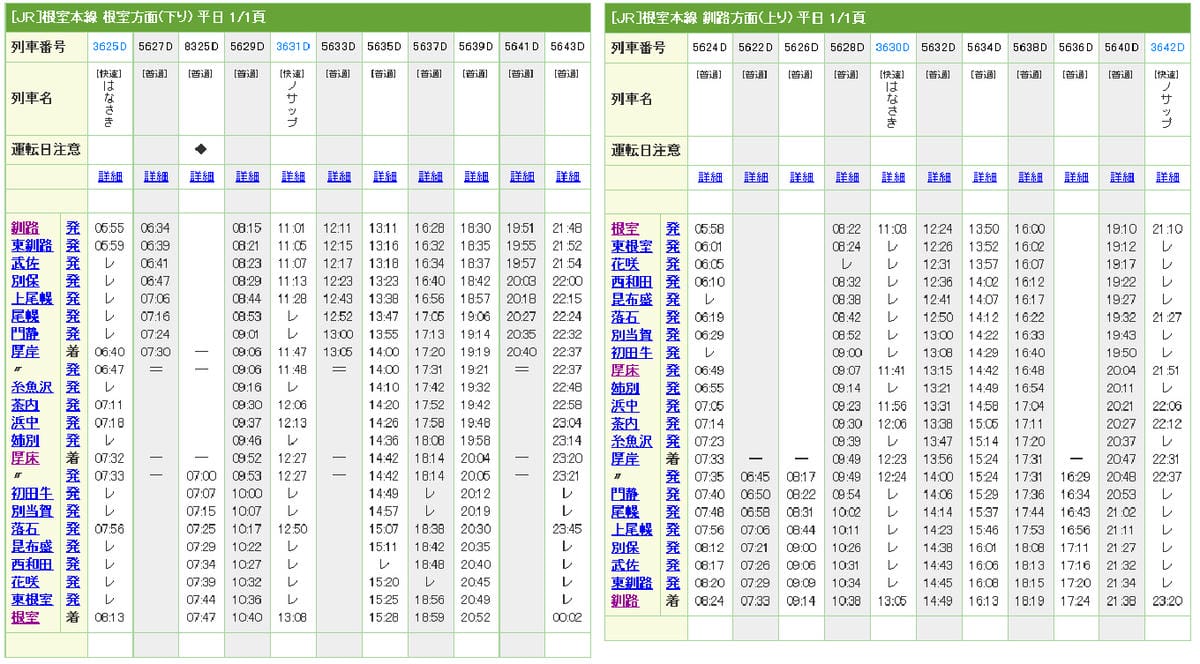The height and width of the screenshot is (664, 1200).
Task: Click 釧路 terminus in 釧路方面 timetable
Action: (625, 600)
